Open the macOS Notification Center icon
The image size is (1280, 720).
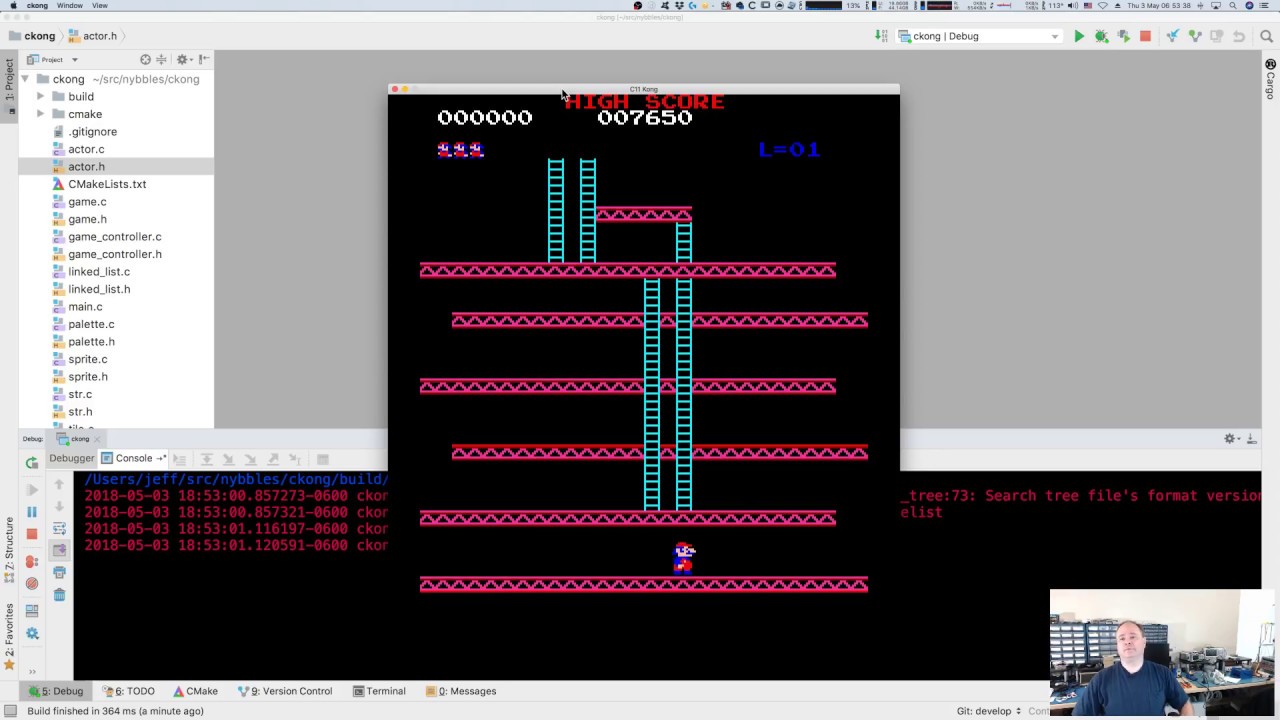point(1266,6)
